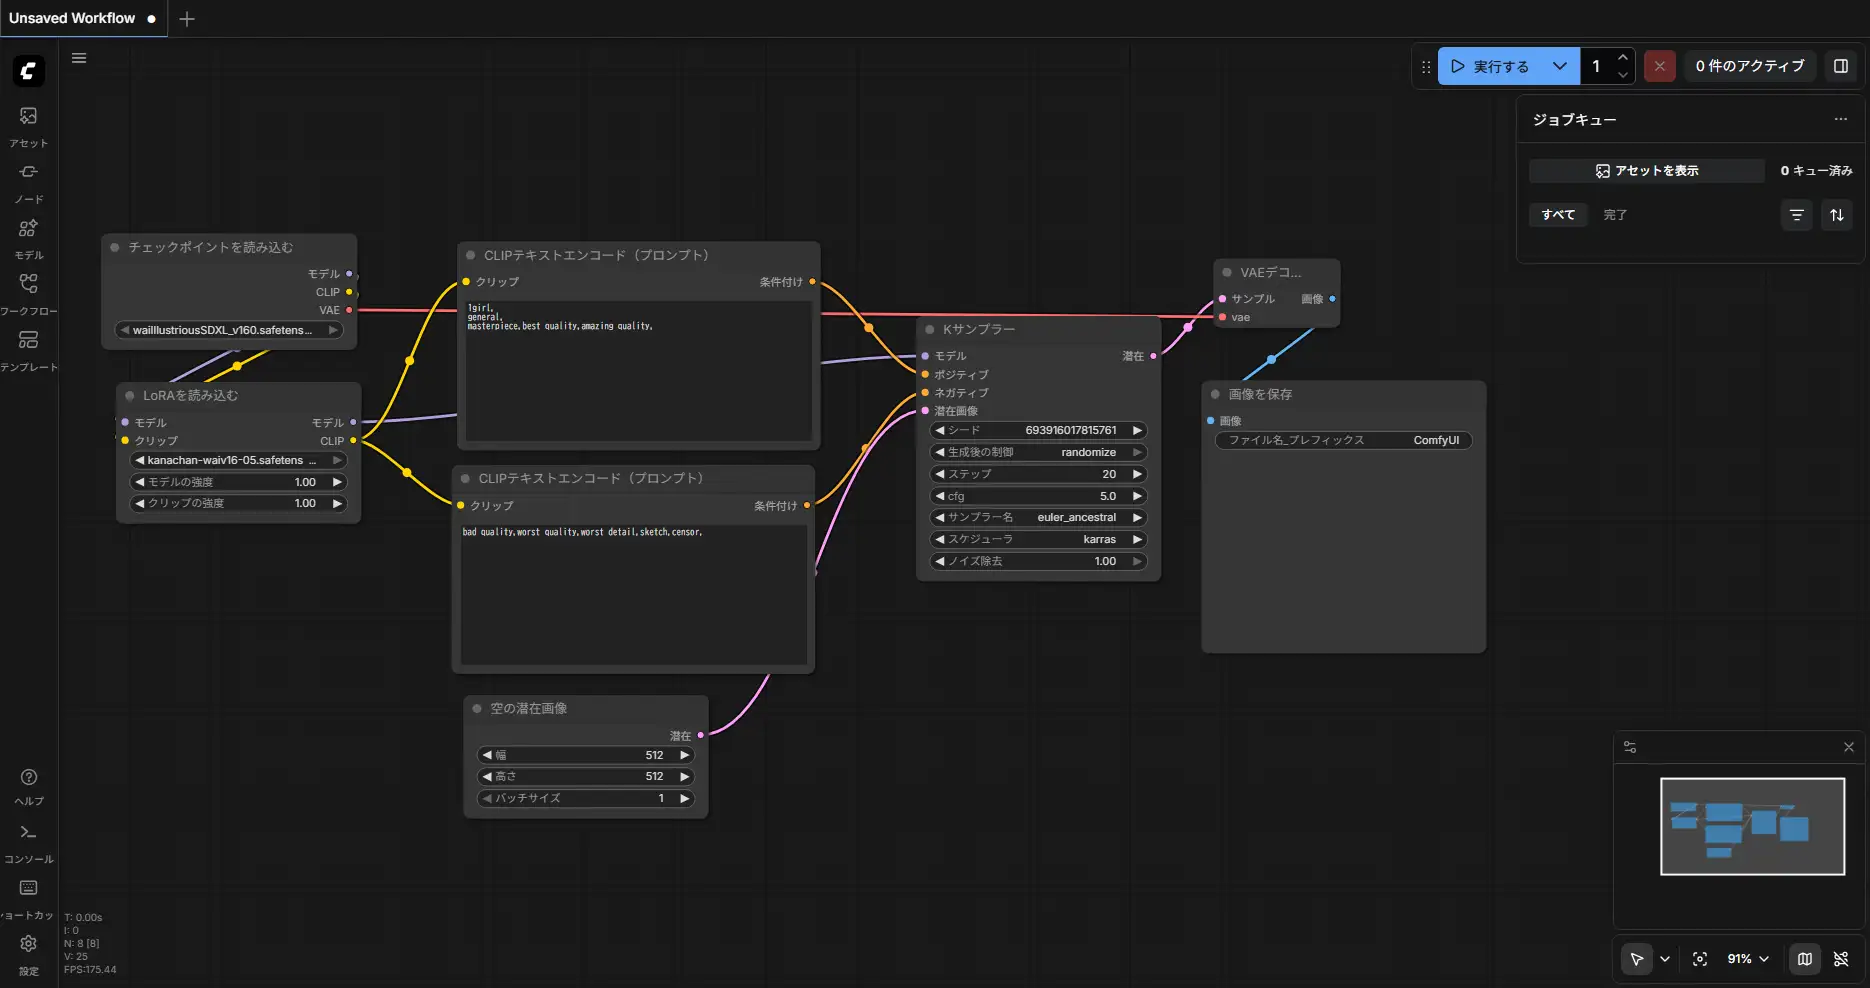This screenshot has height=988, width=1870.
Task: Click the 実行する run button
Action: pyautogui.click(x=1490, y=66)
